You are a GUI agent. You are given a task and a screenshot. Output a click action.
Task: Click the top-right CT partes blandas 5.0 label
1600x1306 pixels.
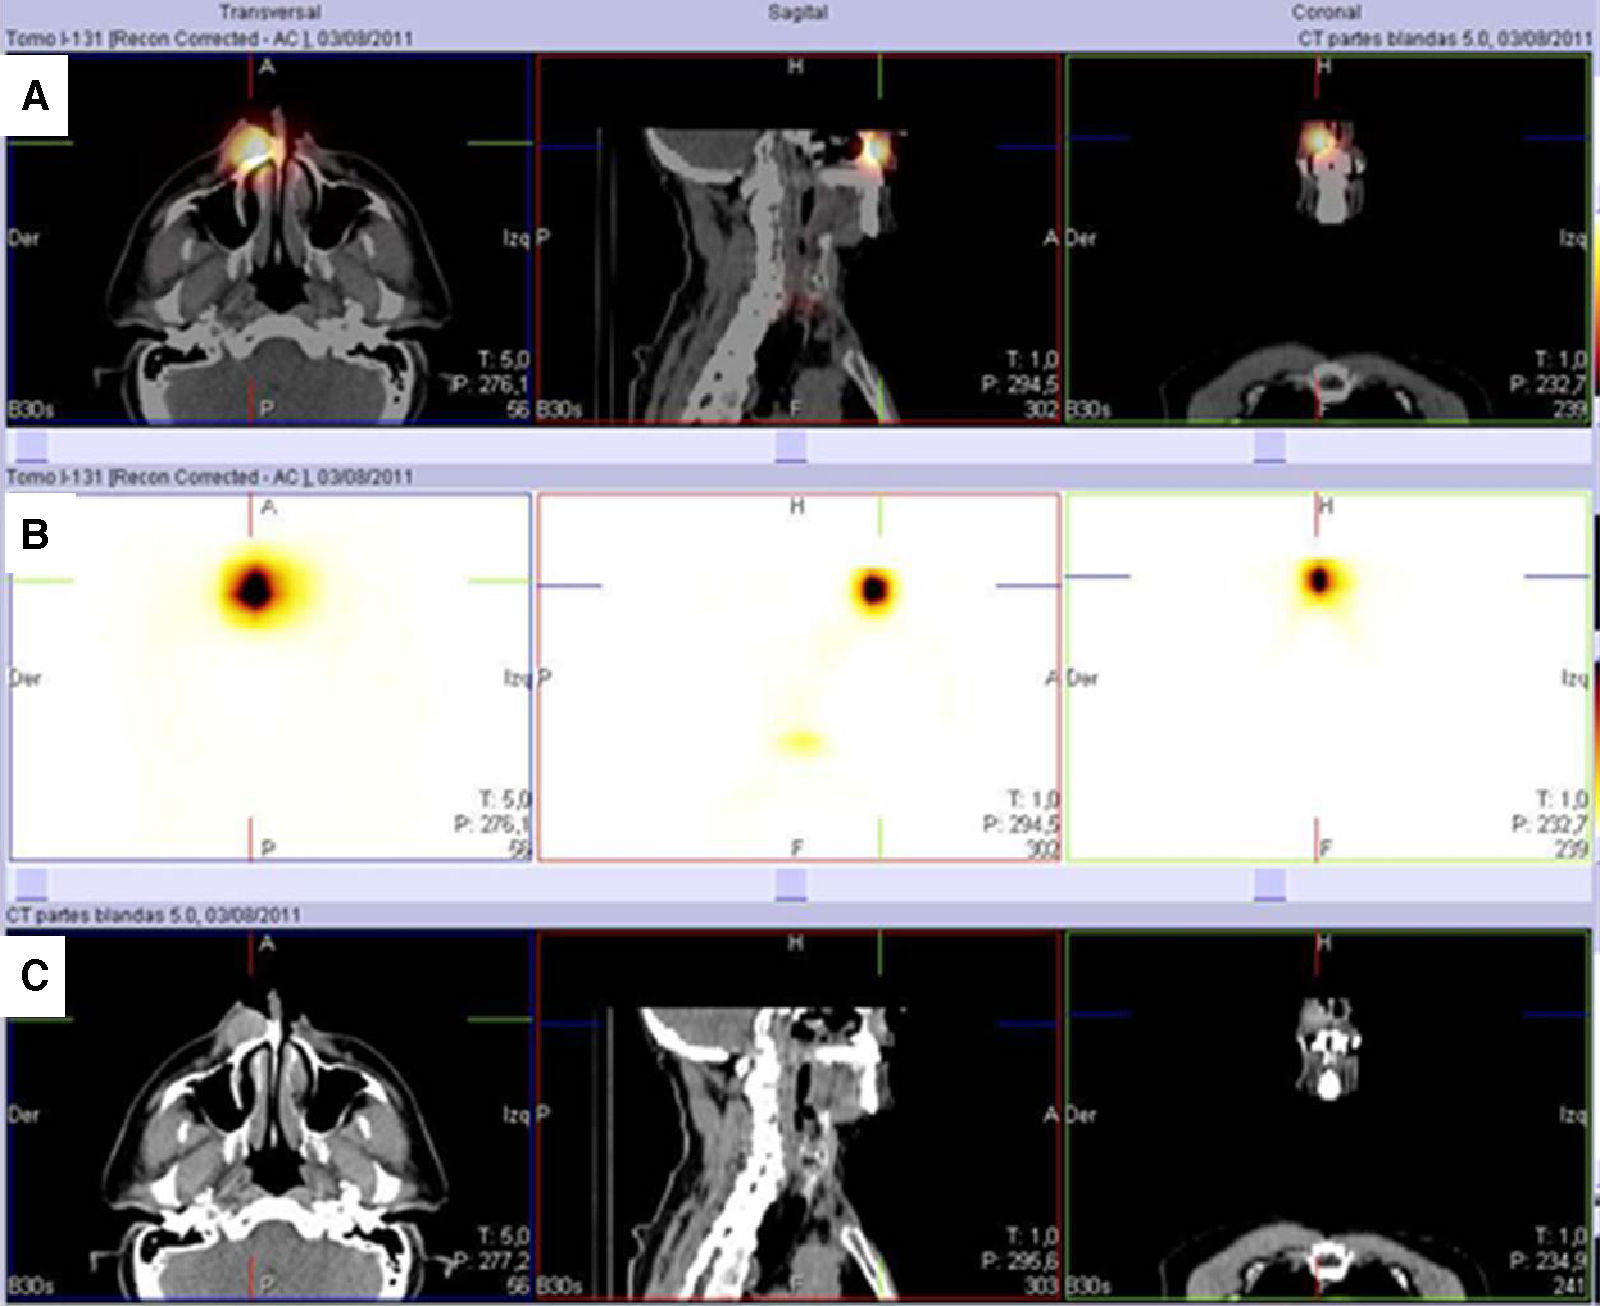pos(1444,38)
